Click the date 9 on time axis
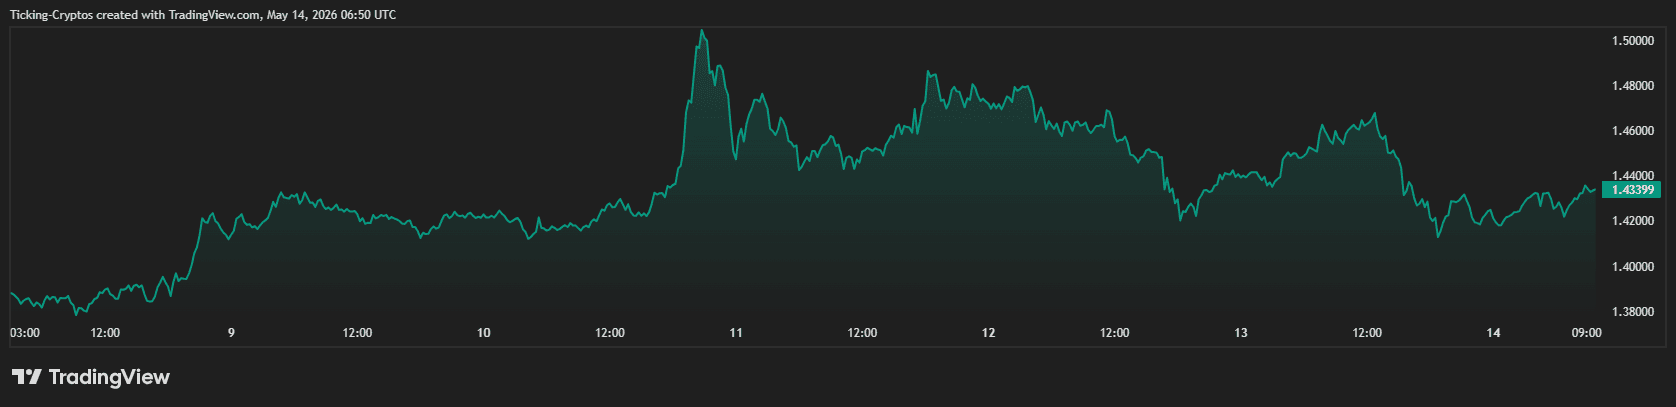 tap(231, 333)
